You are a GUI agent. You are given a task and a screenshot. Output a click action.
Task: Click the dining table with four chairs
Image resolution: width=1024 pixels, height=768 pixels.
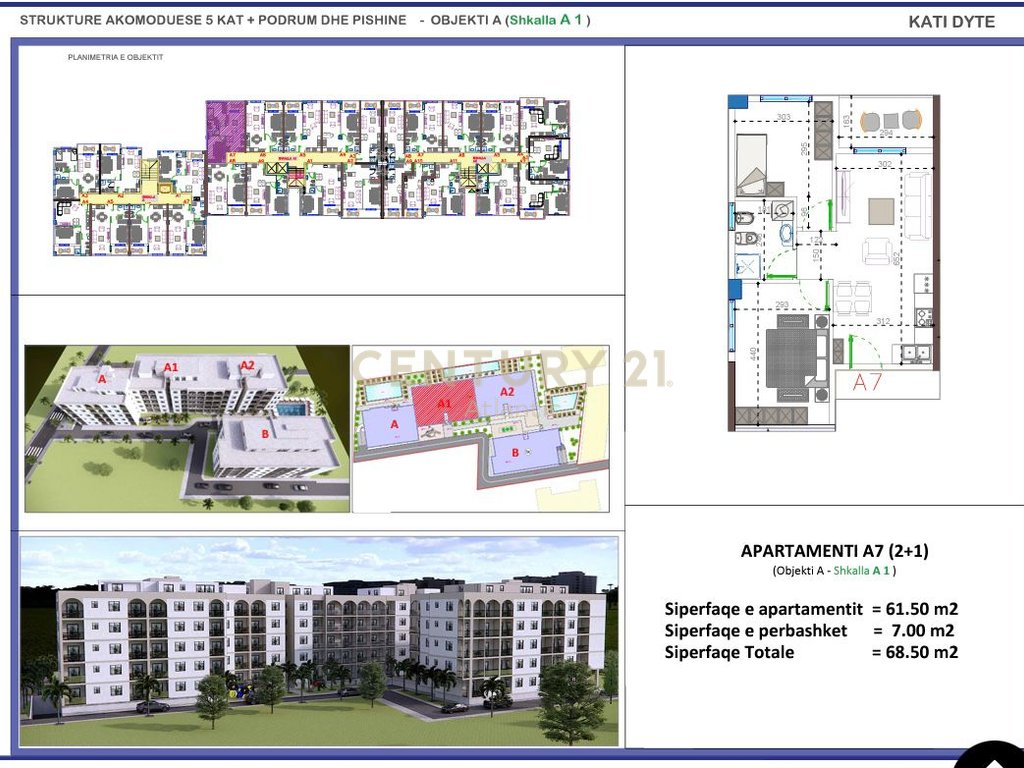point(854,298)
